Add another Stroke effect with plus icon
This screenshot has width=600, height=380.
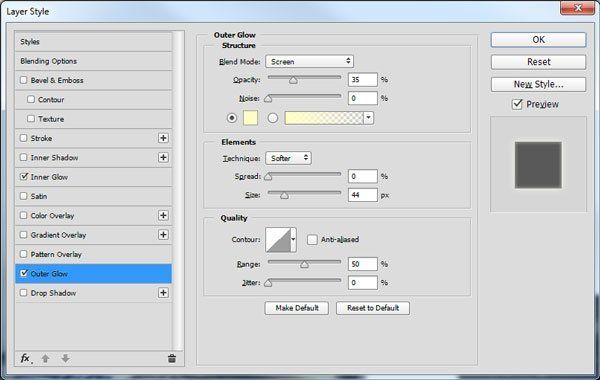coord(163,138)
